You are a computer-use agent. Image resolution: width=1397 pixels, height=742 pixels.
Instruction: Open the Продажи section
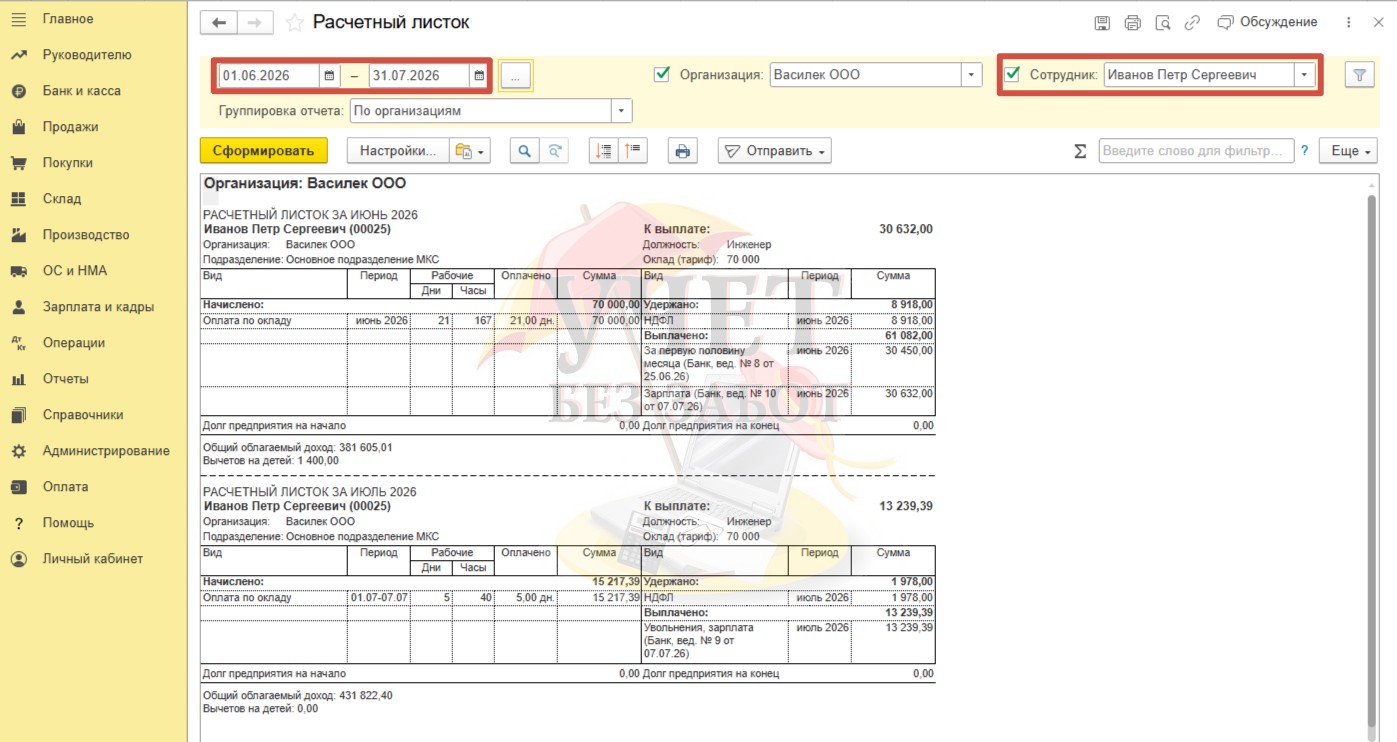point(70,127)
